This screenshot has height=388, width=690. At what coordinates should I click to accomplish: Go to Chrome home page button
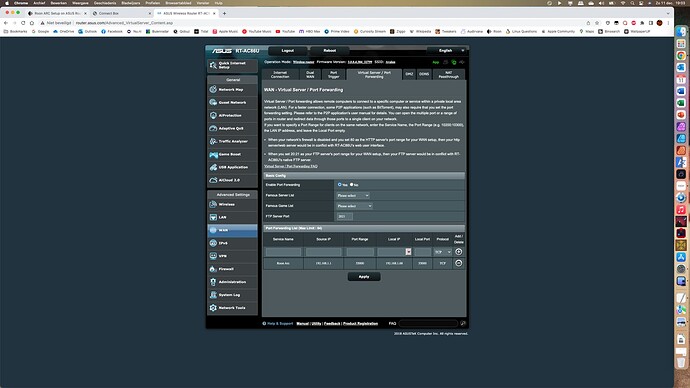tap(32, 23)
